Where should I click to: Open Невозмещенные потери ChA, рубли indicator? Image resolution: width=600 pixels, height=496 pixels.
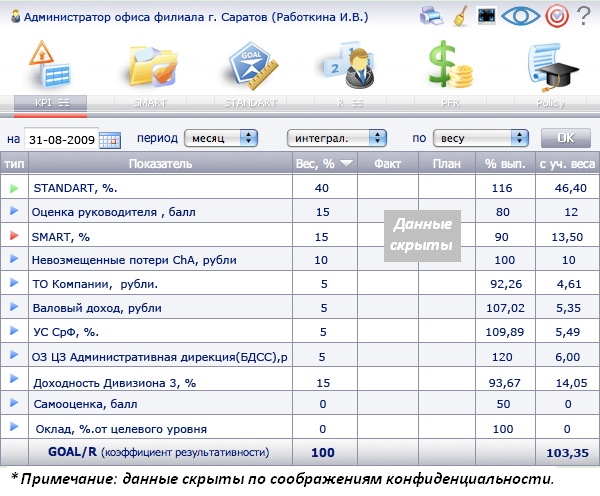[x=134, y=260]
